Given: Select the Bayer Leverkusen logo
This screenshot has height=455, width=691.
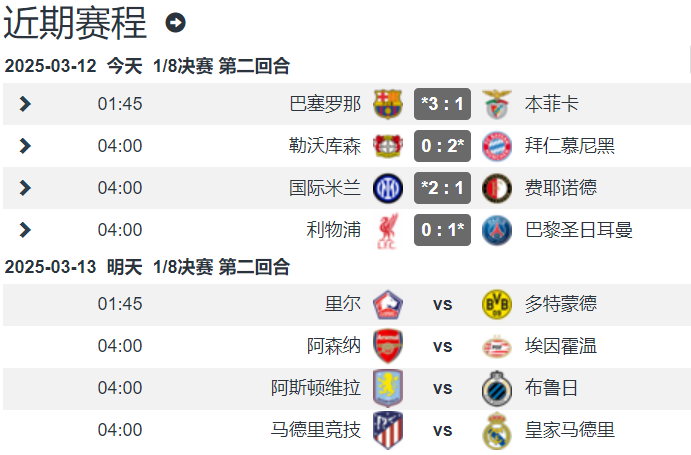Looking at the screenshot, I should (x=388, y=146).
